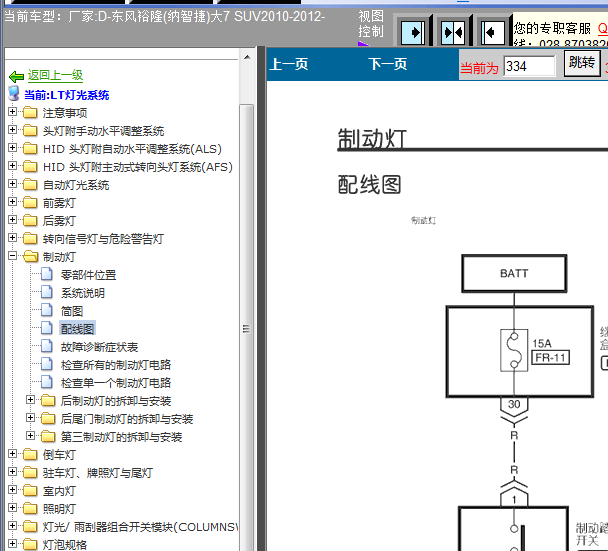608x551 pixels.
Task: Expand the 倒车灯 tree node
Action: 12,454
